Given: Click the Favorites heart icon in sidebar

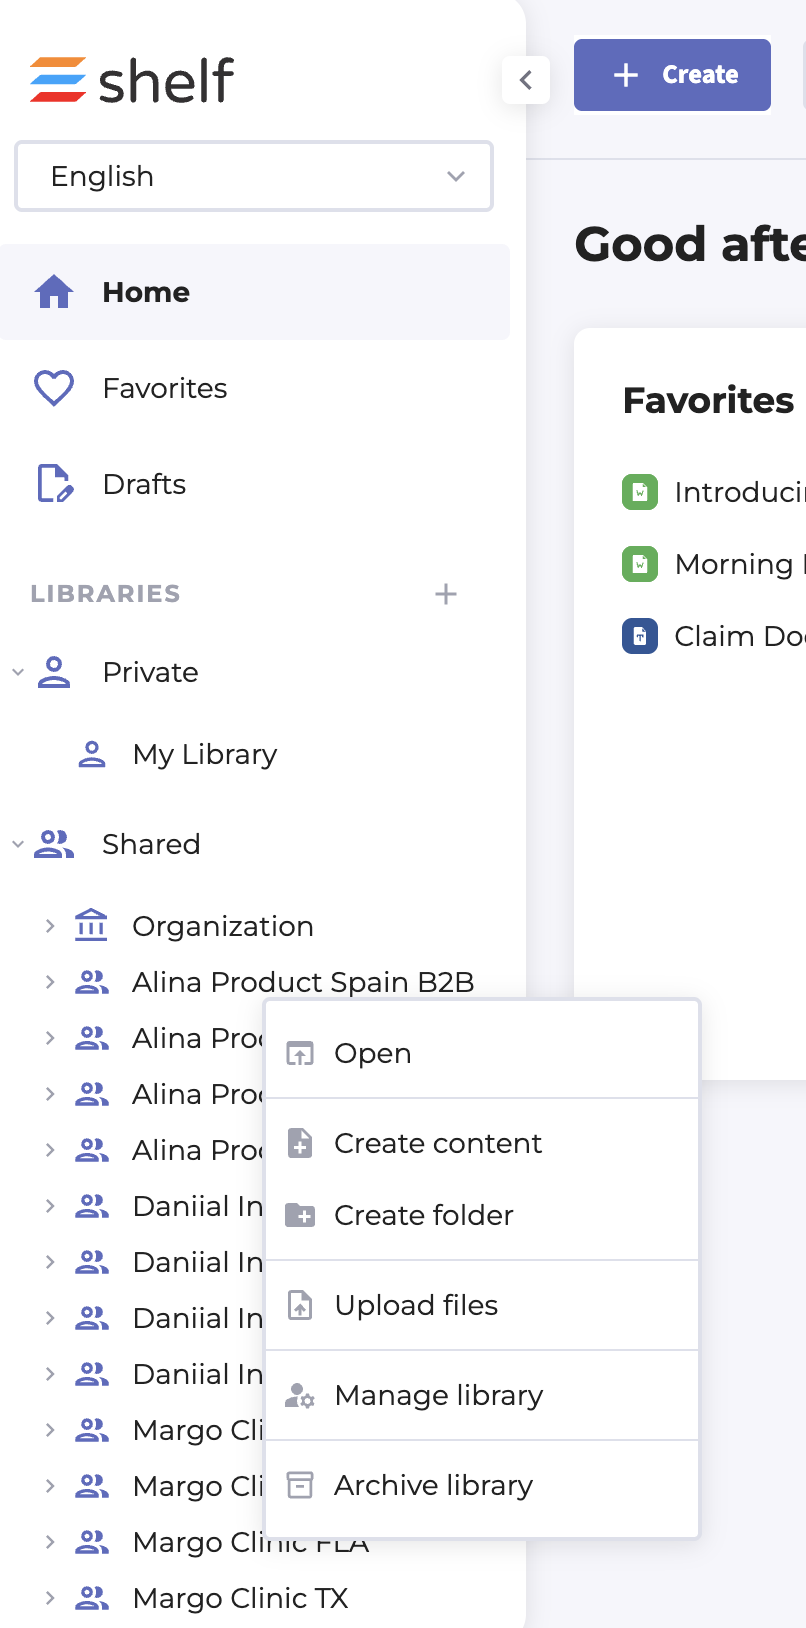Looking at the screenshot, I should coord(54,388).
